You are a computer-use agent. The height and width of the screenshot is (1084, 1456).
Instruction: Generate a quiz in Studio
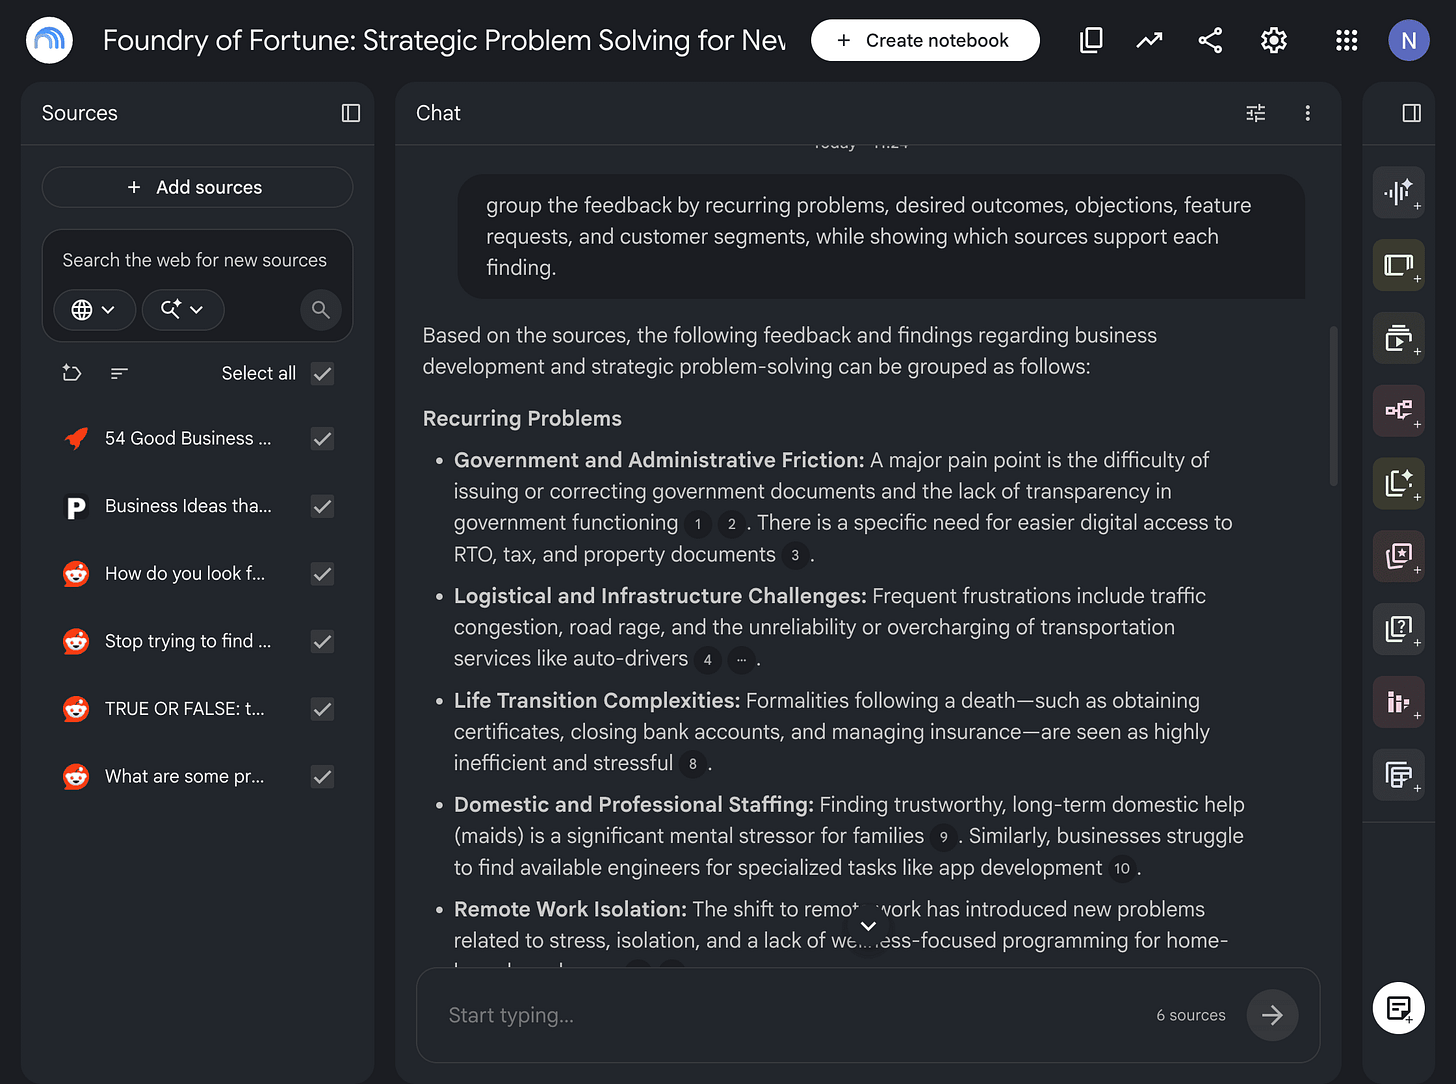pyautogui.click(x=1398, y=629)
